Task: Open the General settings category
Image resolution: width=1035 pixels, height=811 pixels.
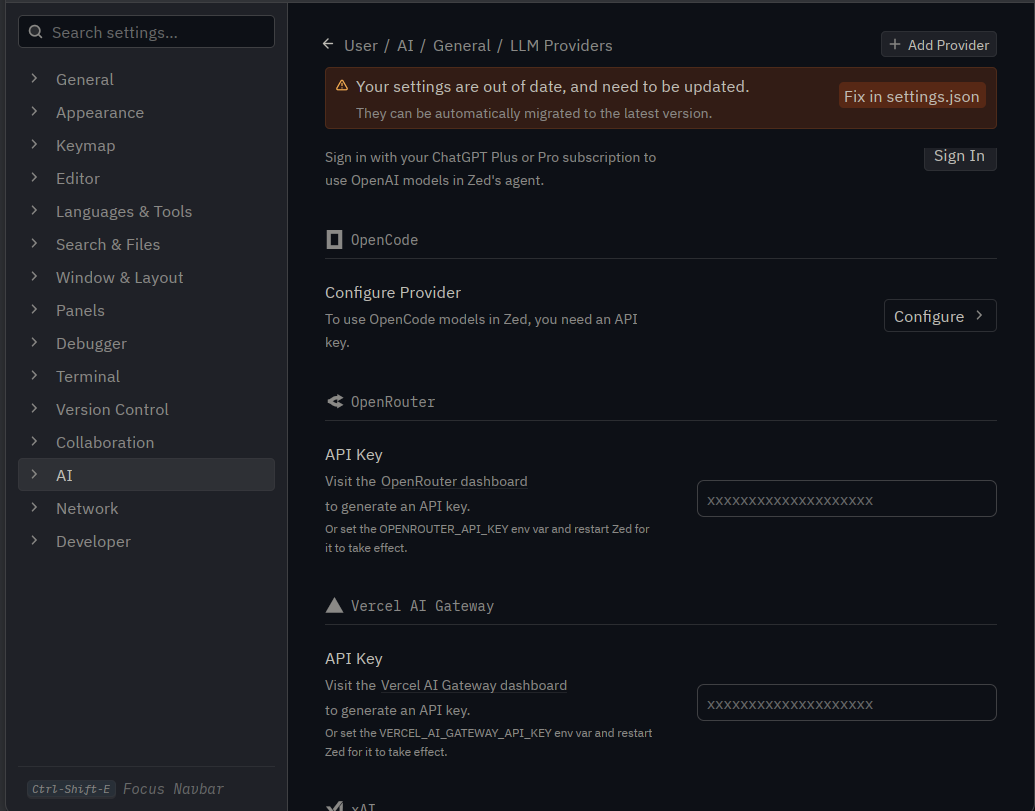Action: pos(146,79)
